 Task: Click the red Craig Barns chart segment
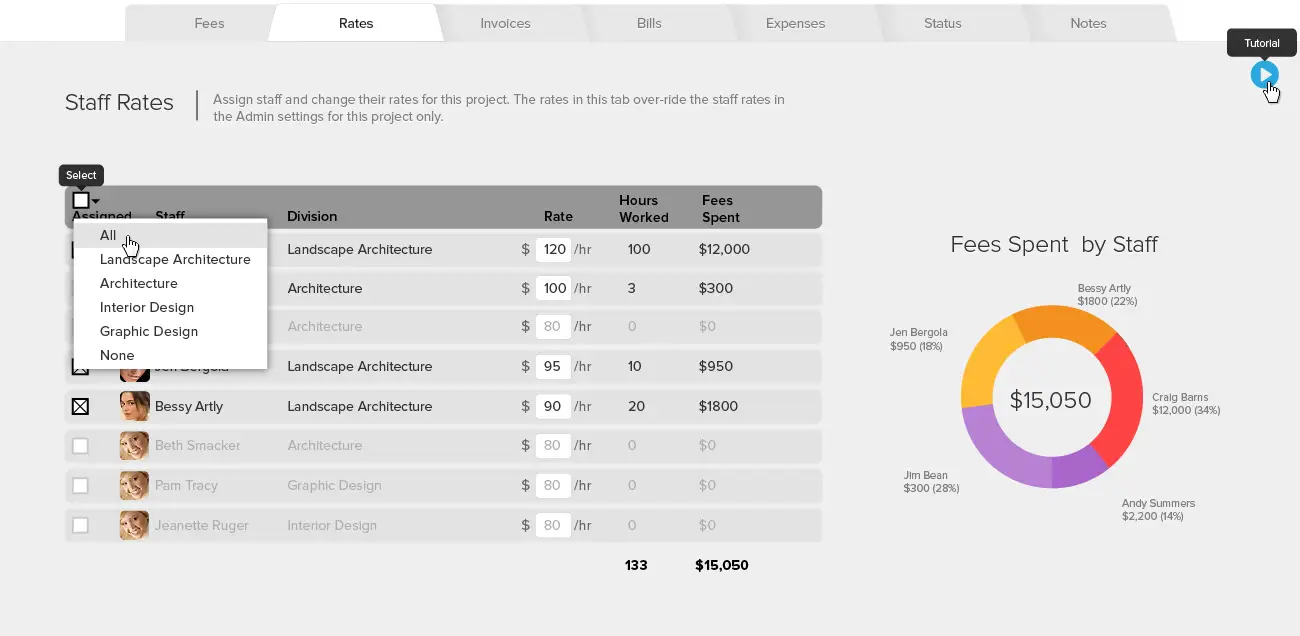point(1116,397)
